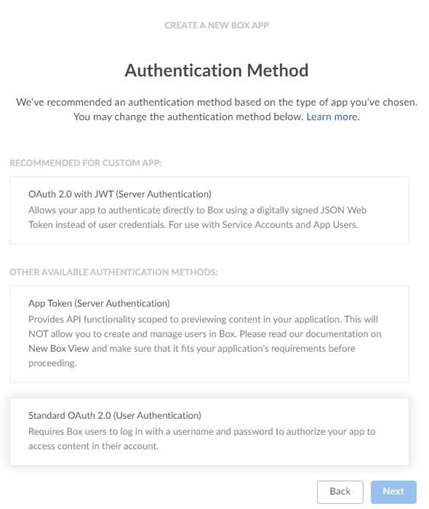Click the CREATE A NEW BOX APP header
This screenshot has width=429, height=509.
[x=217, y=25]
